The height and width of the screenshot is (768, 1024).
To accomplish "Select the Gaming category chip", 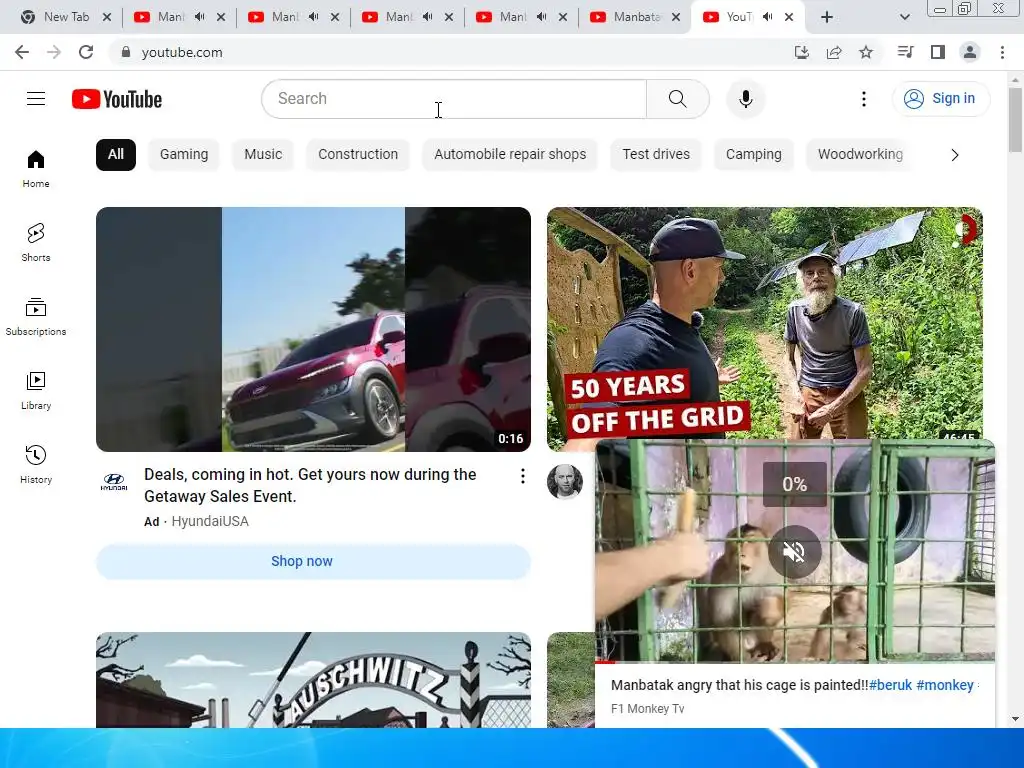I will click(x=184, y=155).
